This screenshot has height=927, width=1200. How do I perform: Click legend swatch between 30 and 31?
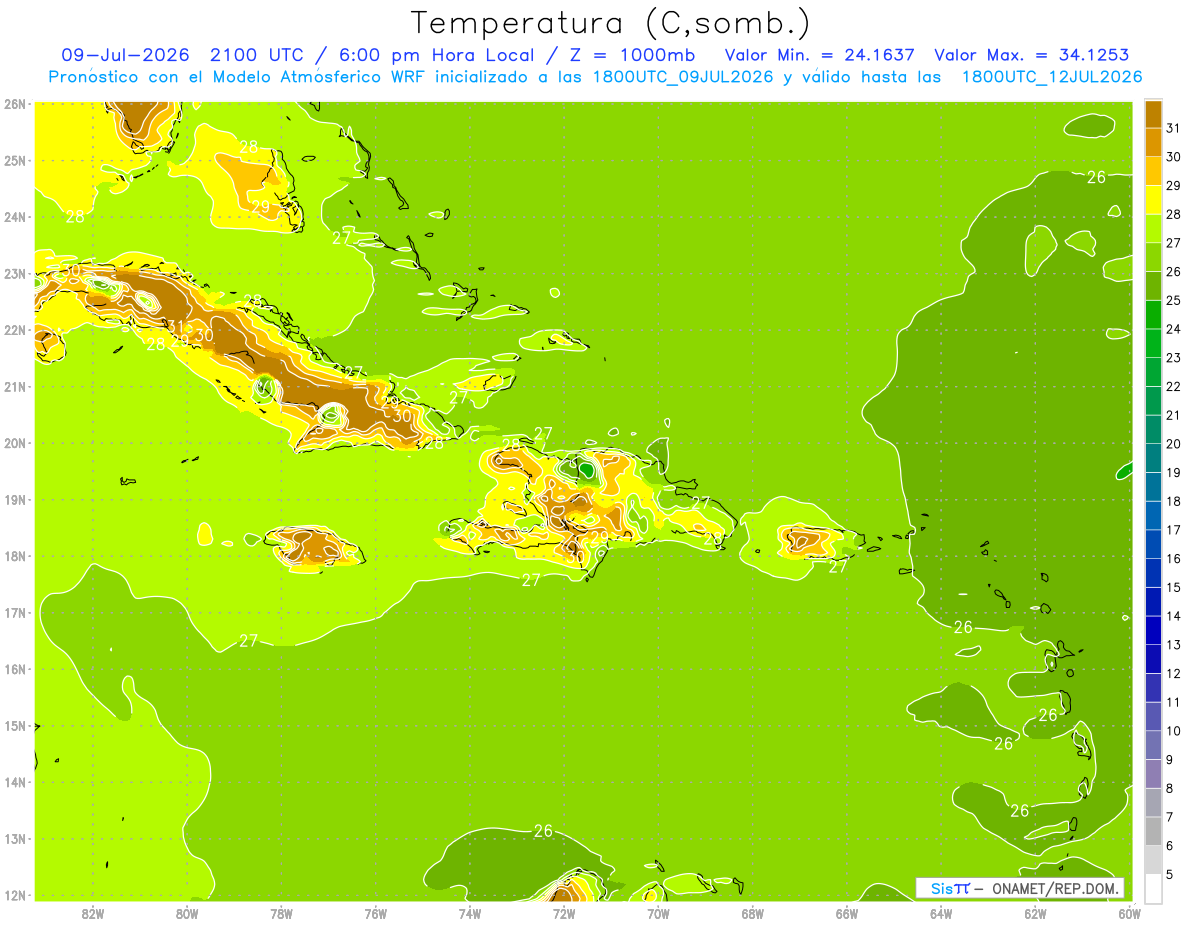[1153, 142]
